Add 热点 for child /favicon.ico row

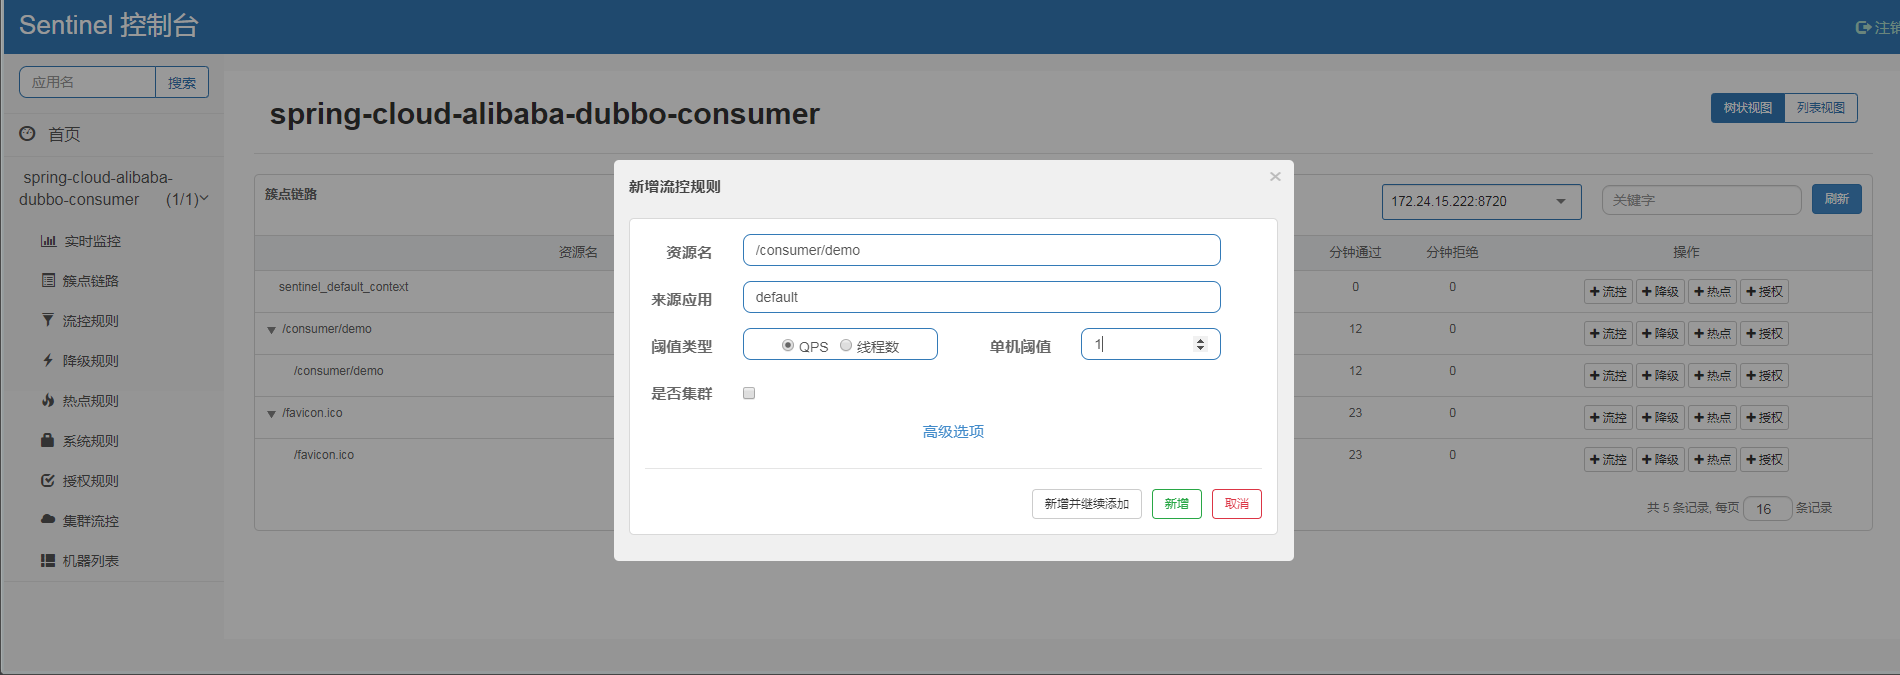click(1713, 460)
